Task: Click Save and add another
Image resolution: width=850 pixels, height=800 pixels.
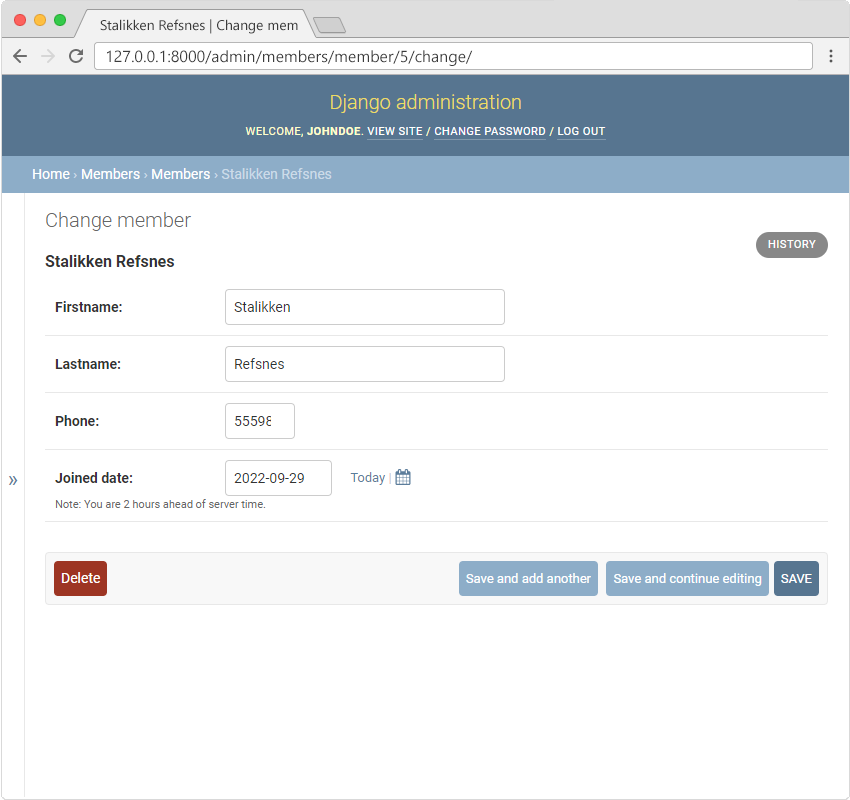Action: click(x=528, y=578)
